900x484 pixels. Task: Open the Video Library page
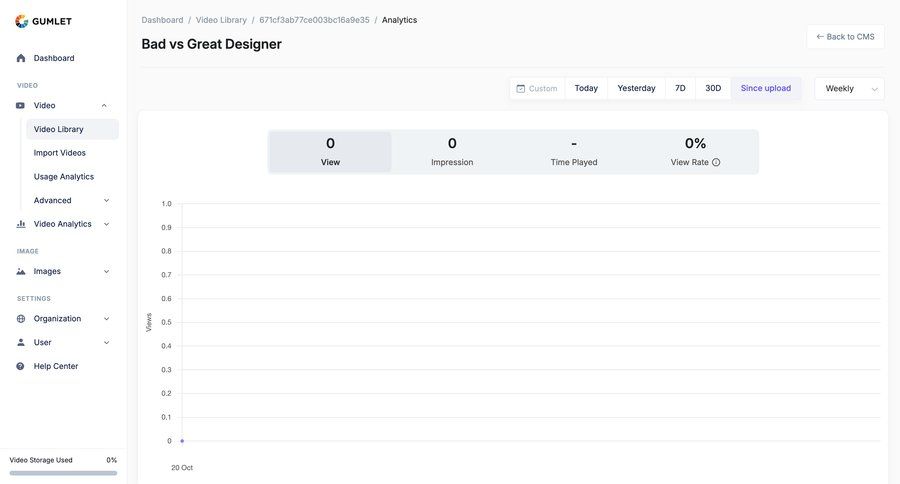click(x=72, y=129)
